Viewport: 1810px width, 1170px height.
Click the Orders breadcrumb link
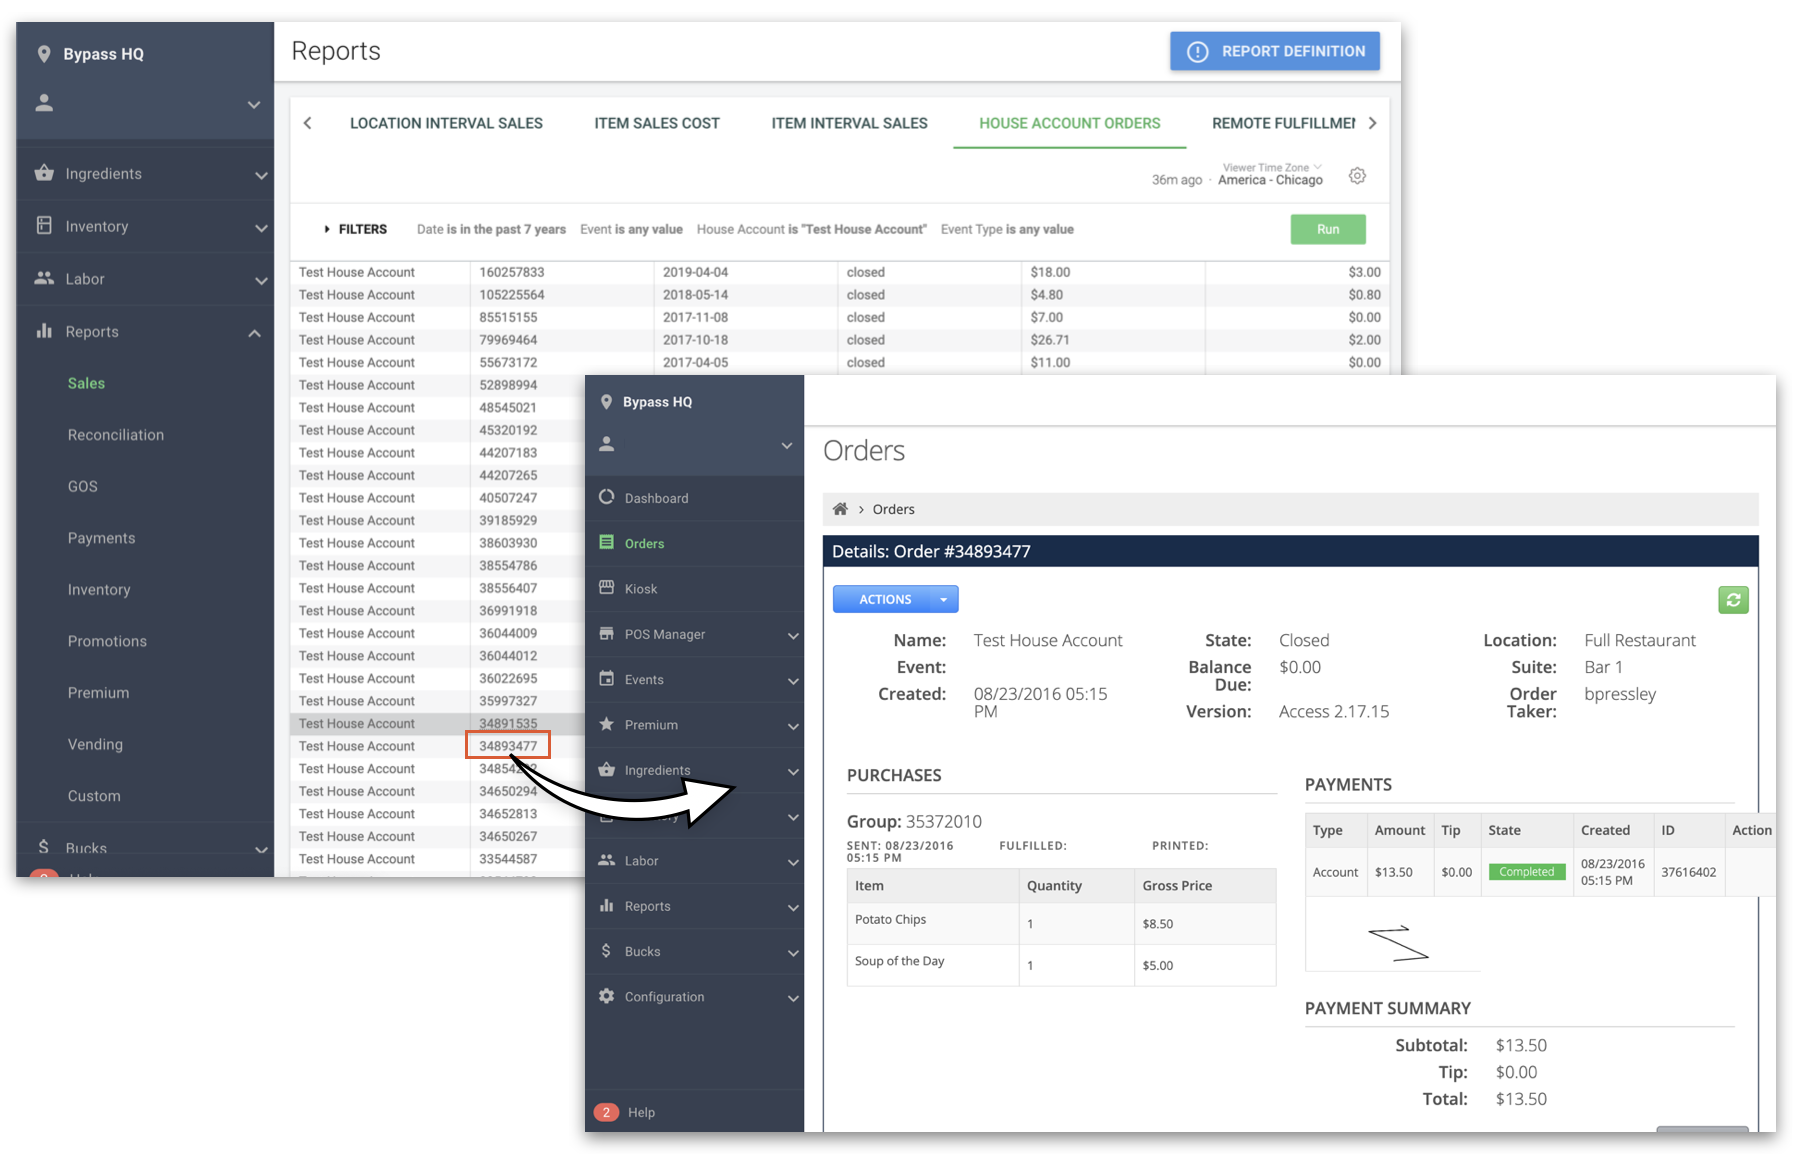(x=893, y=509)
